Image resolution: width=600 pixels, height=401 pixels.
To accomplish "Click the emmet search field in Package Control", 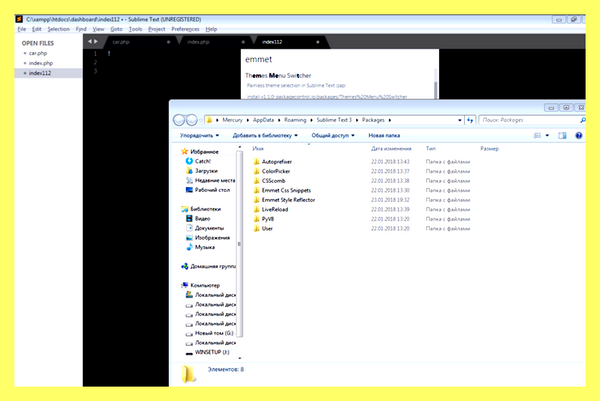I will (339, 59).
